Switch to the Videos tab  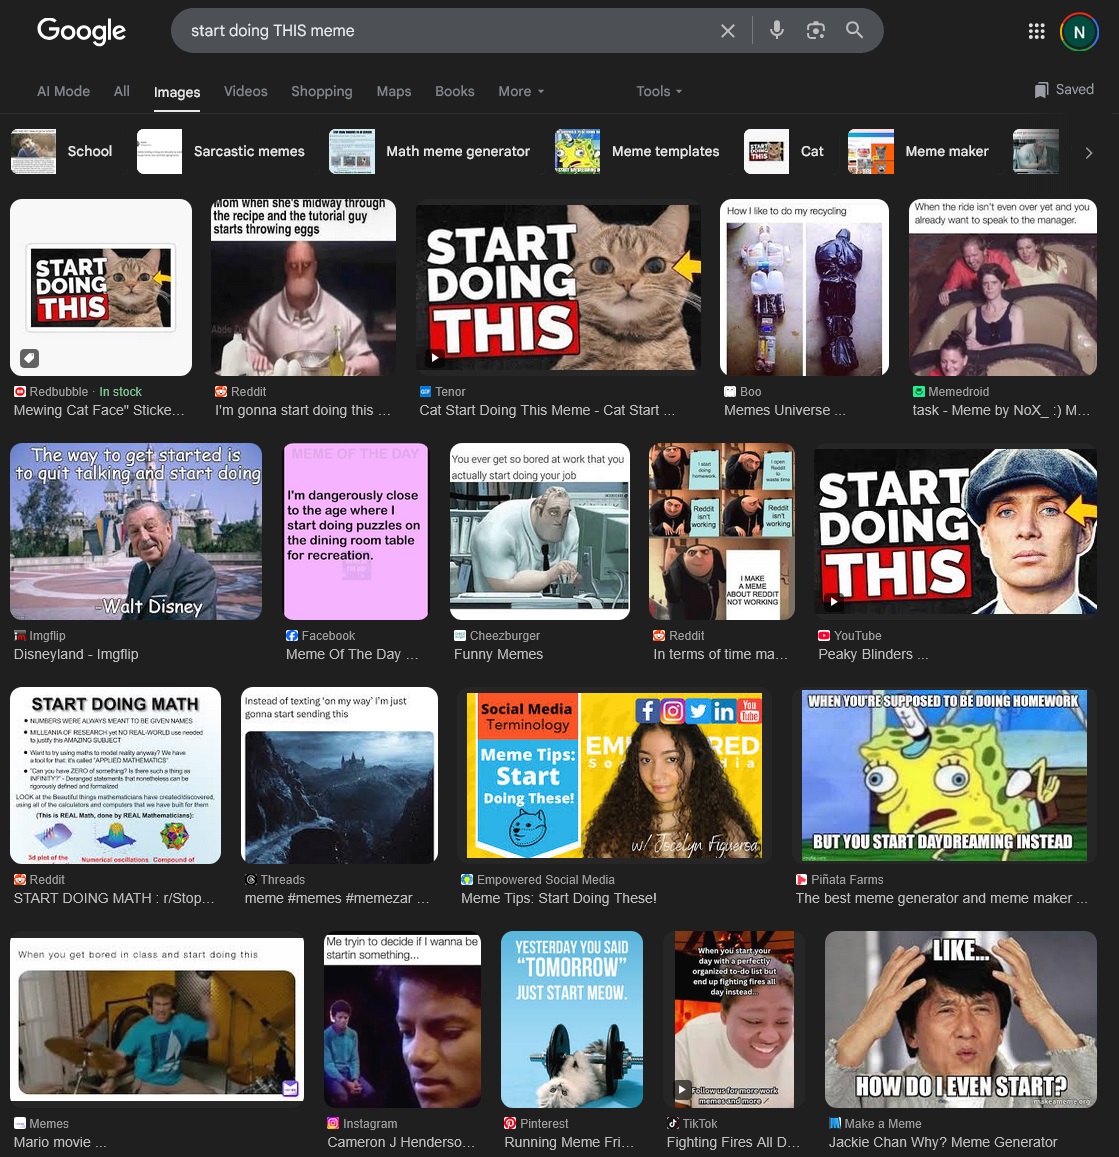point(246,91)
